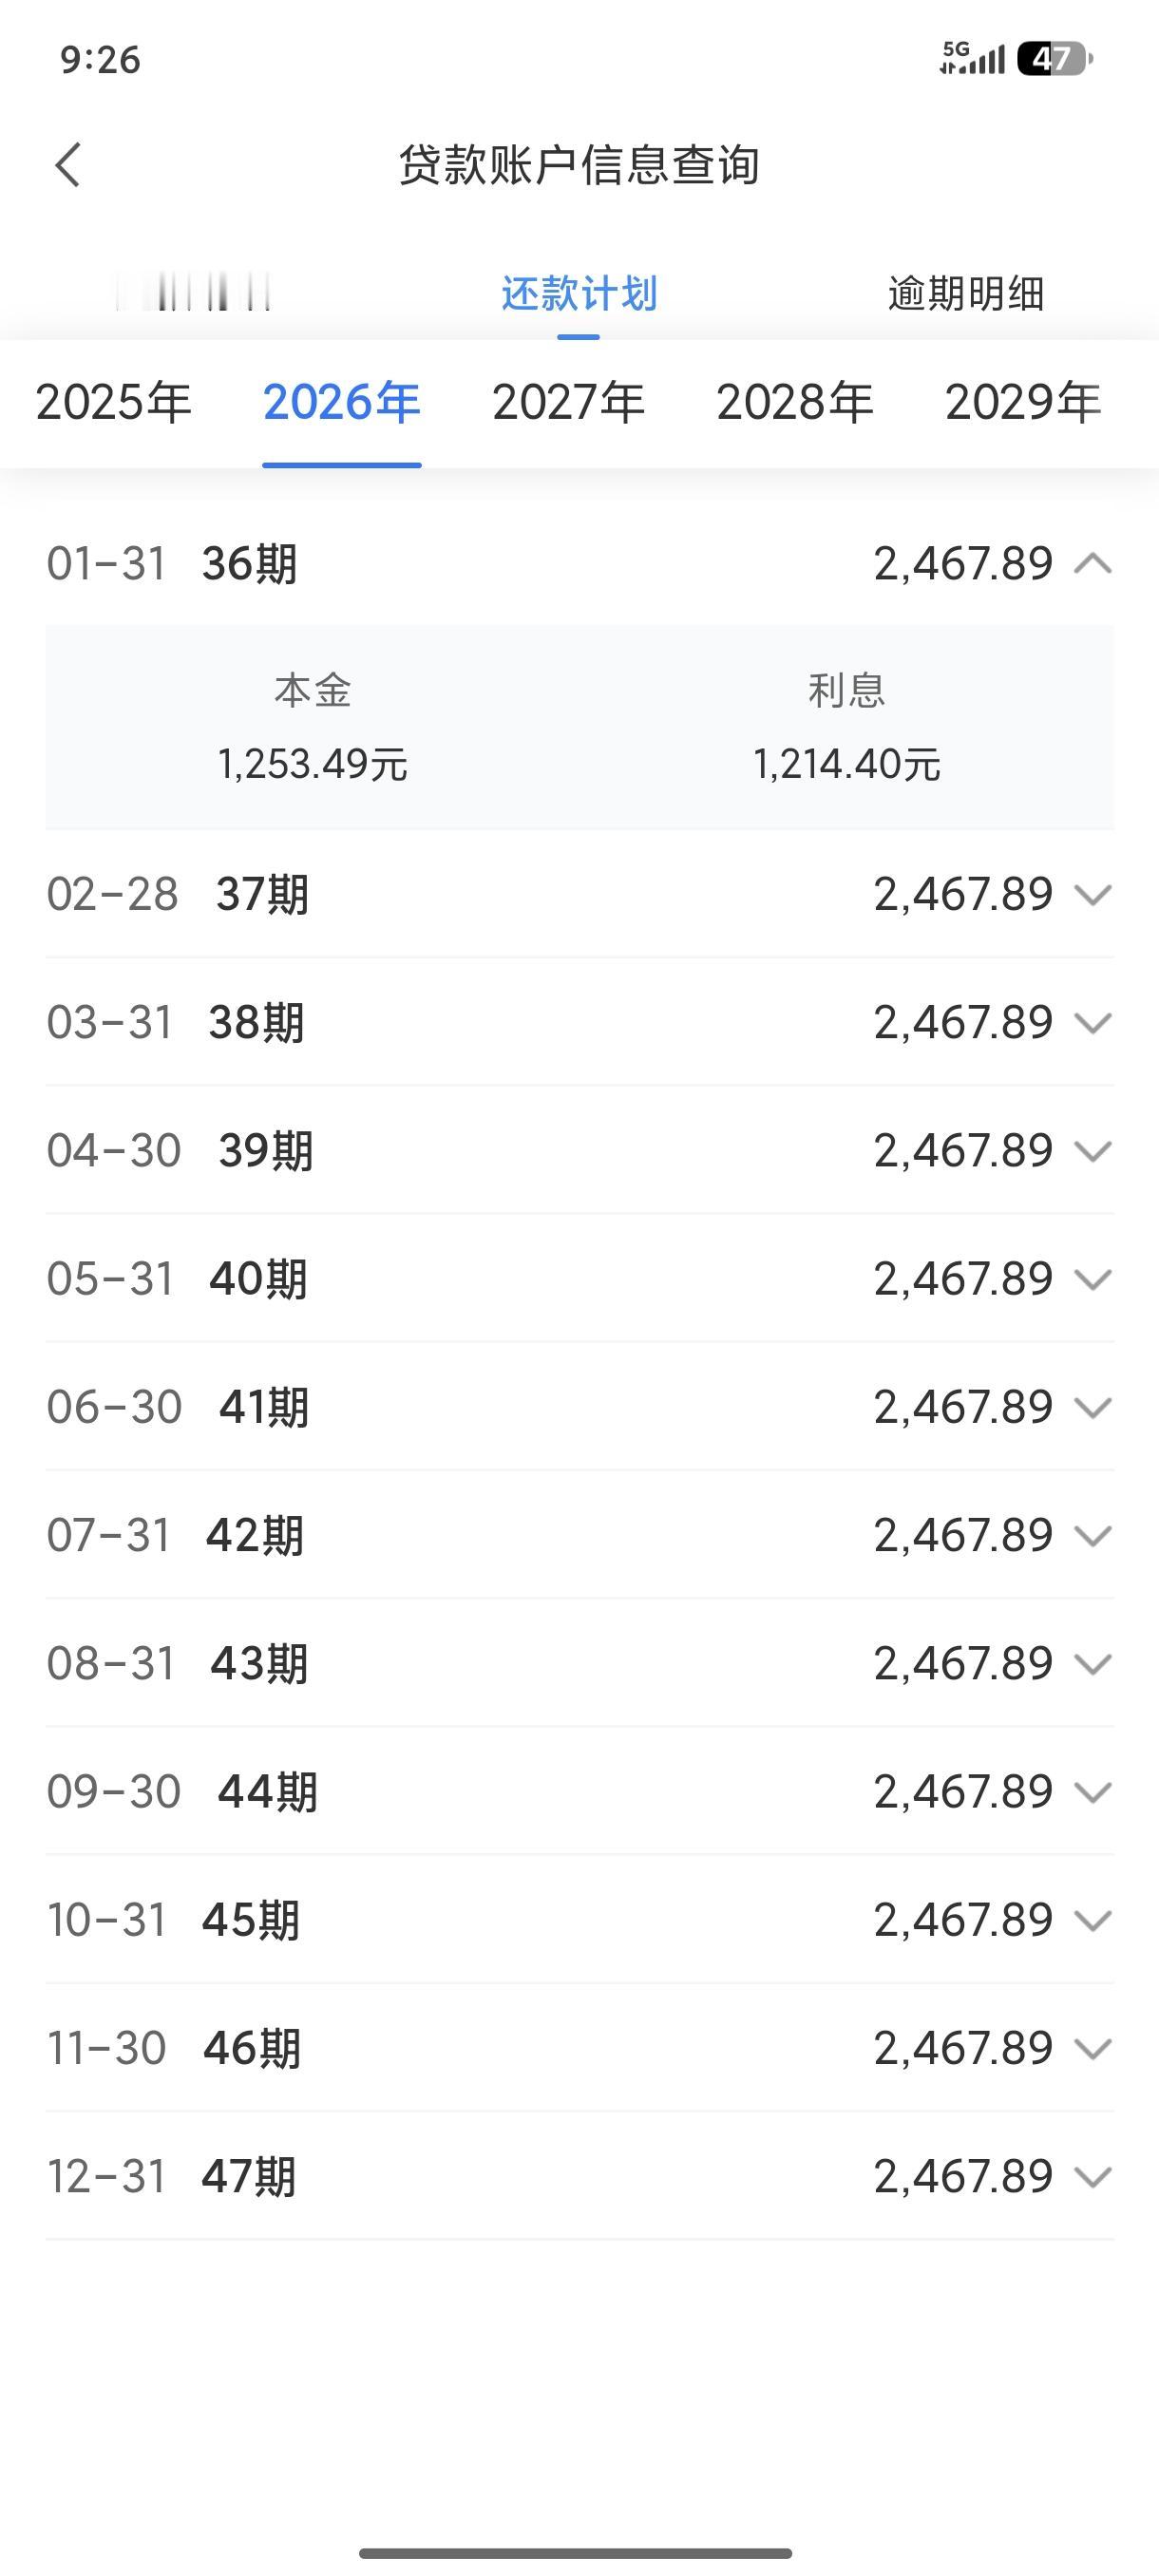Expand the 47期 payment details

tap(1093, 2176)
